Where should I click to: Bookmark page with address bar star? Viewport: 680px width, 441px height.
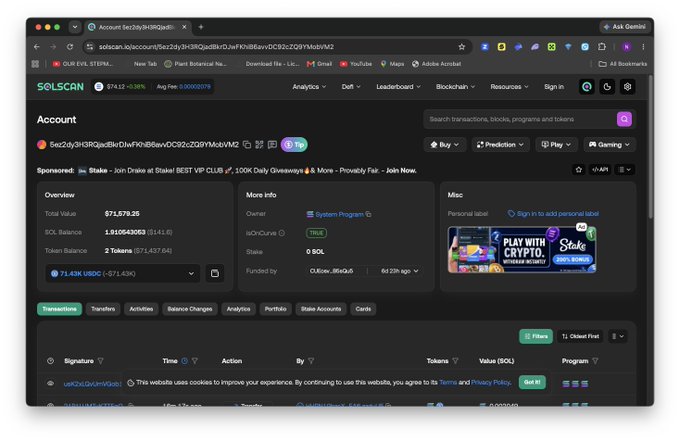[x=461, y=47]
